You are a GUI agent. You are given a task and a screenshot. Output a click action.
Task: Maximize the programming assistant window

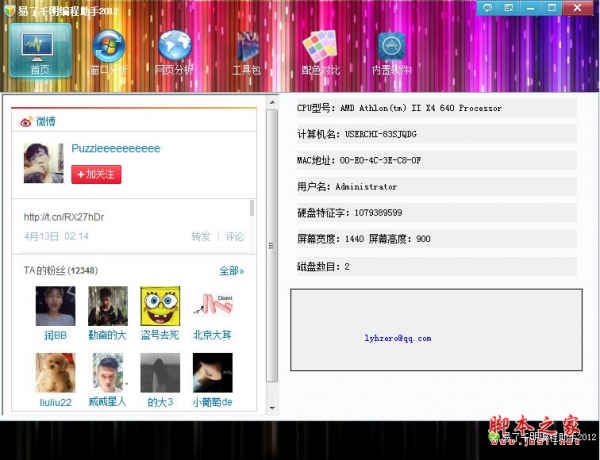[552, 8]
